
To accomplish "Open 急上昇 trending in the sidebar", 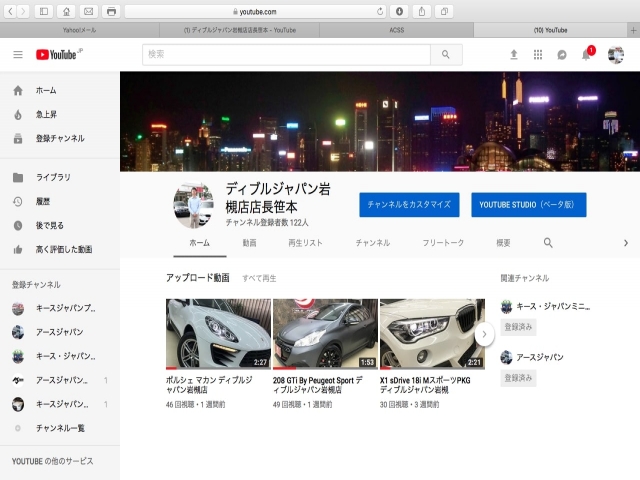I will 60,114.
